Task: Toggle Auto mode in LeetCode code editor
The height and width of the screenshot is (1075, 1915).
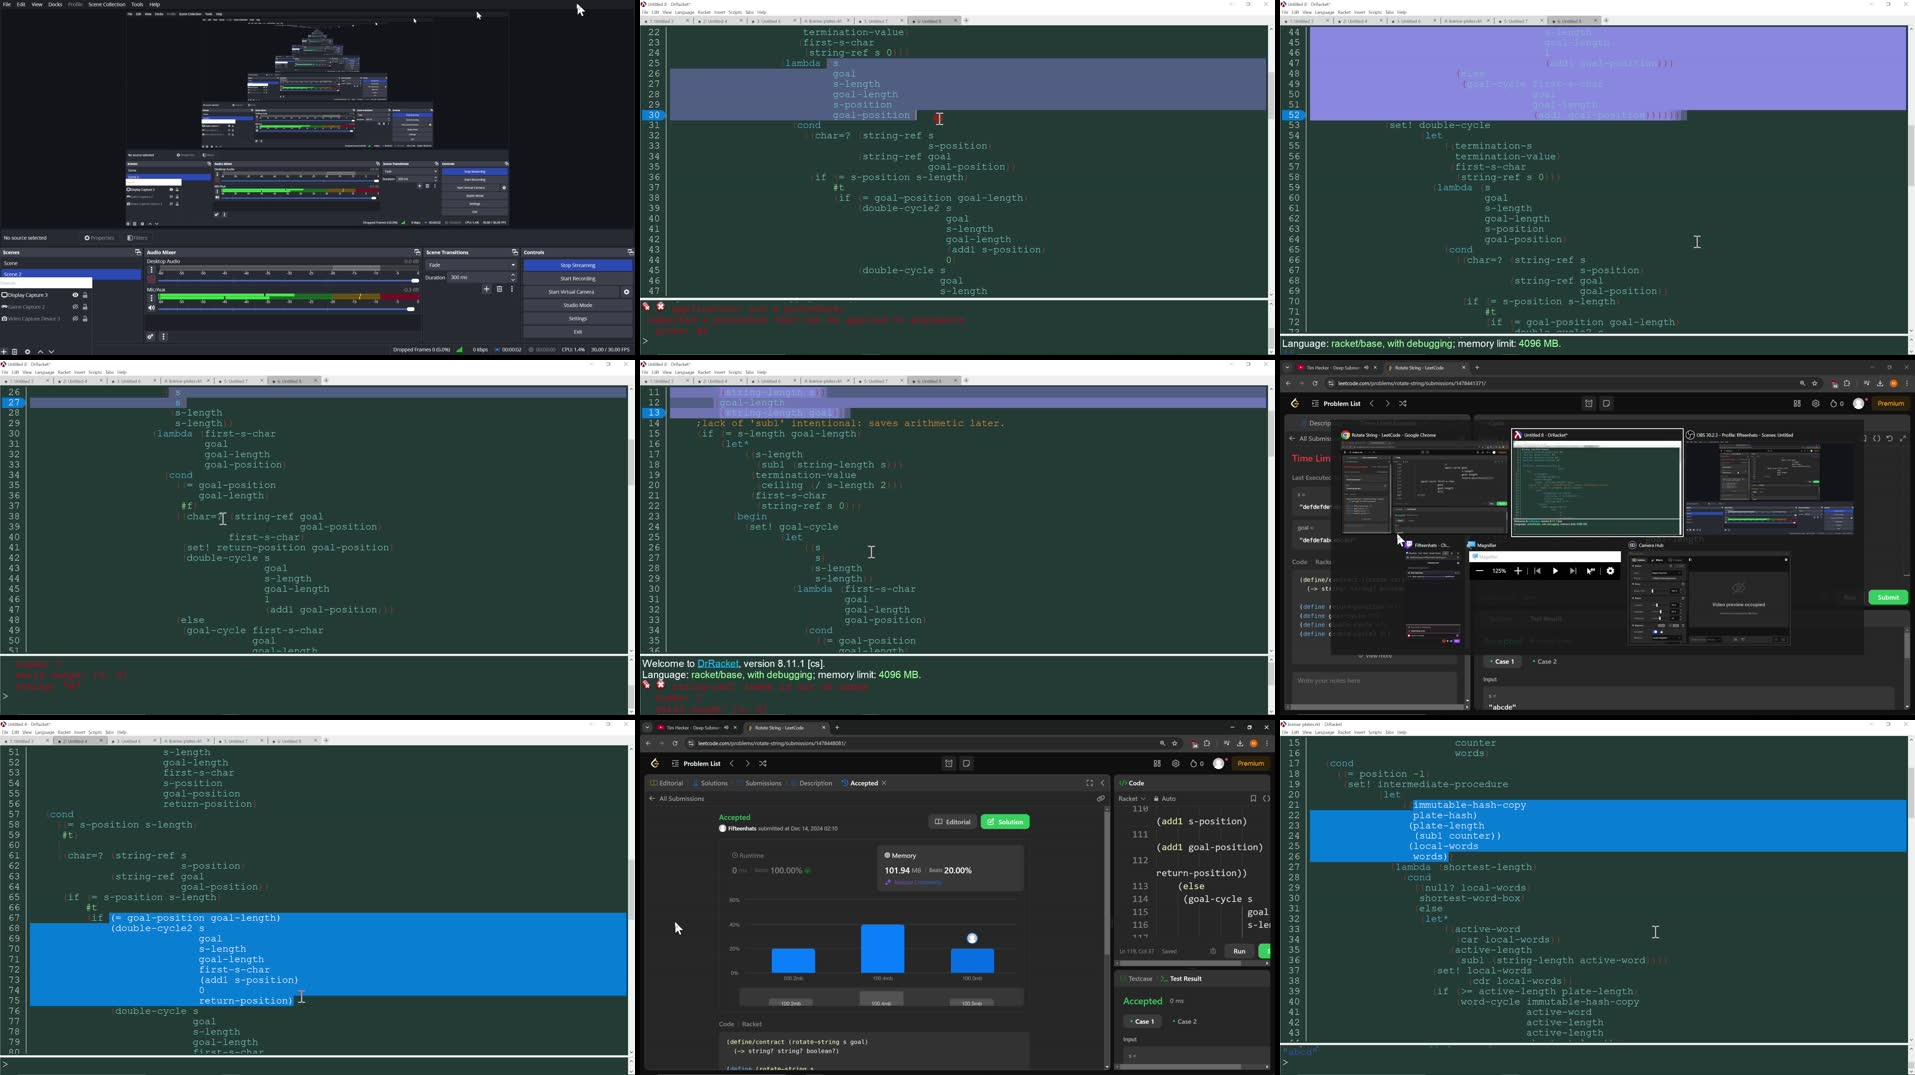Action: tap(1165, 799)
